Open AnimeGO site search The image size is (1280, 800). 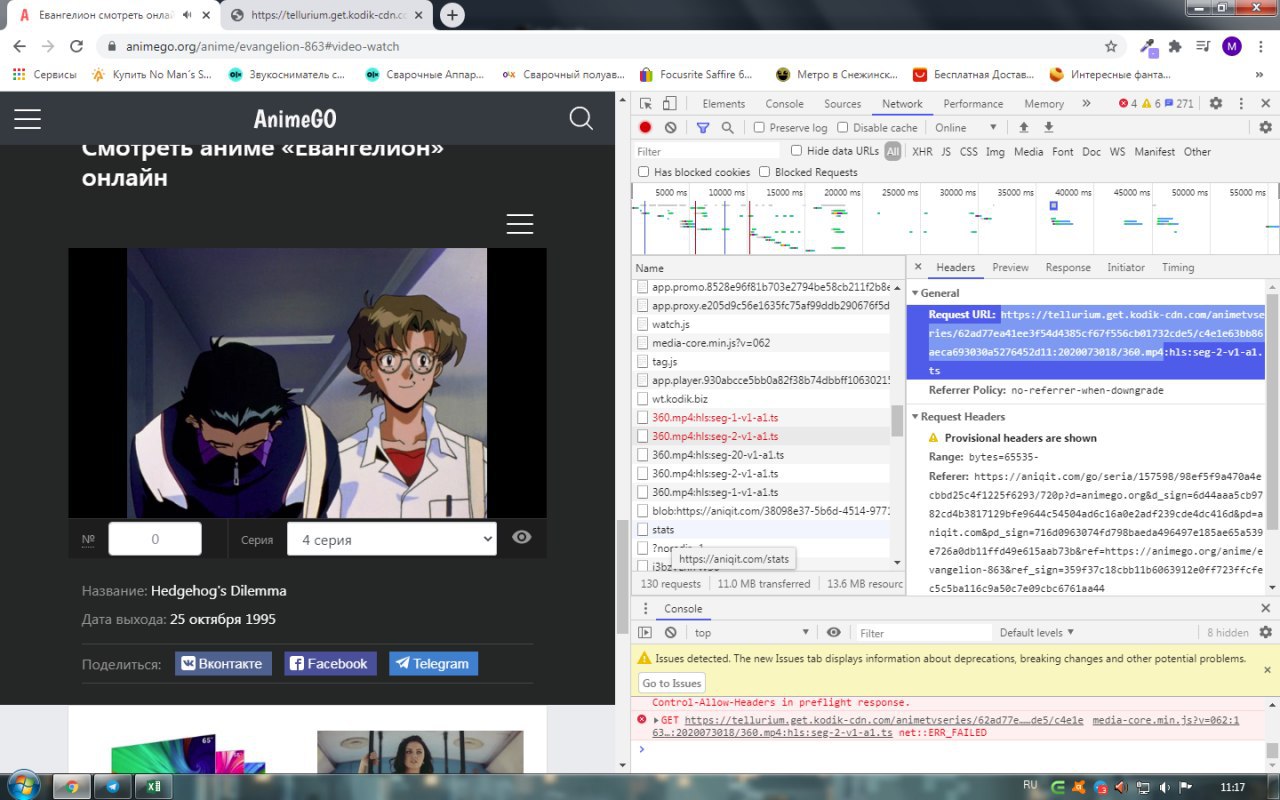(581, 119)
